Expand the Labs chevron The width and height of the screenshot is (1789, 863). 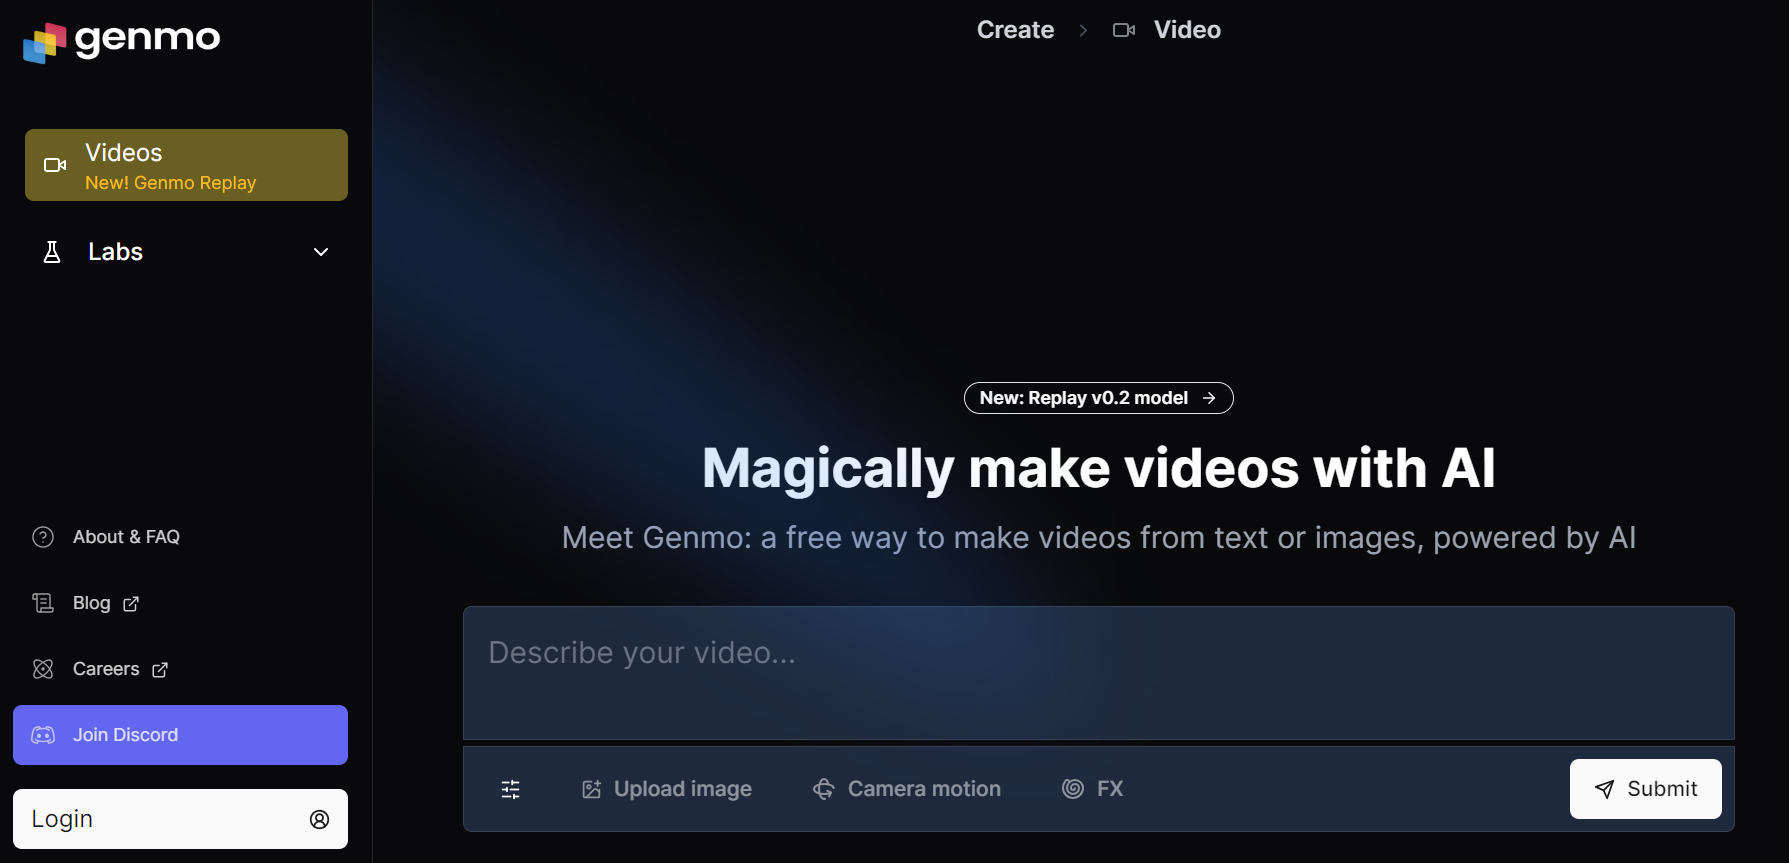321,252
